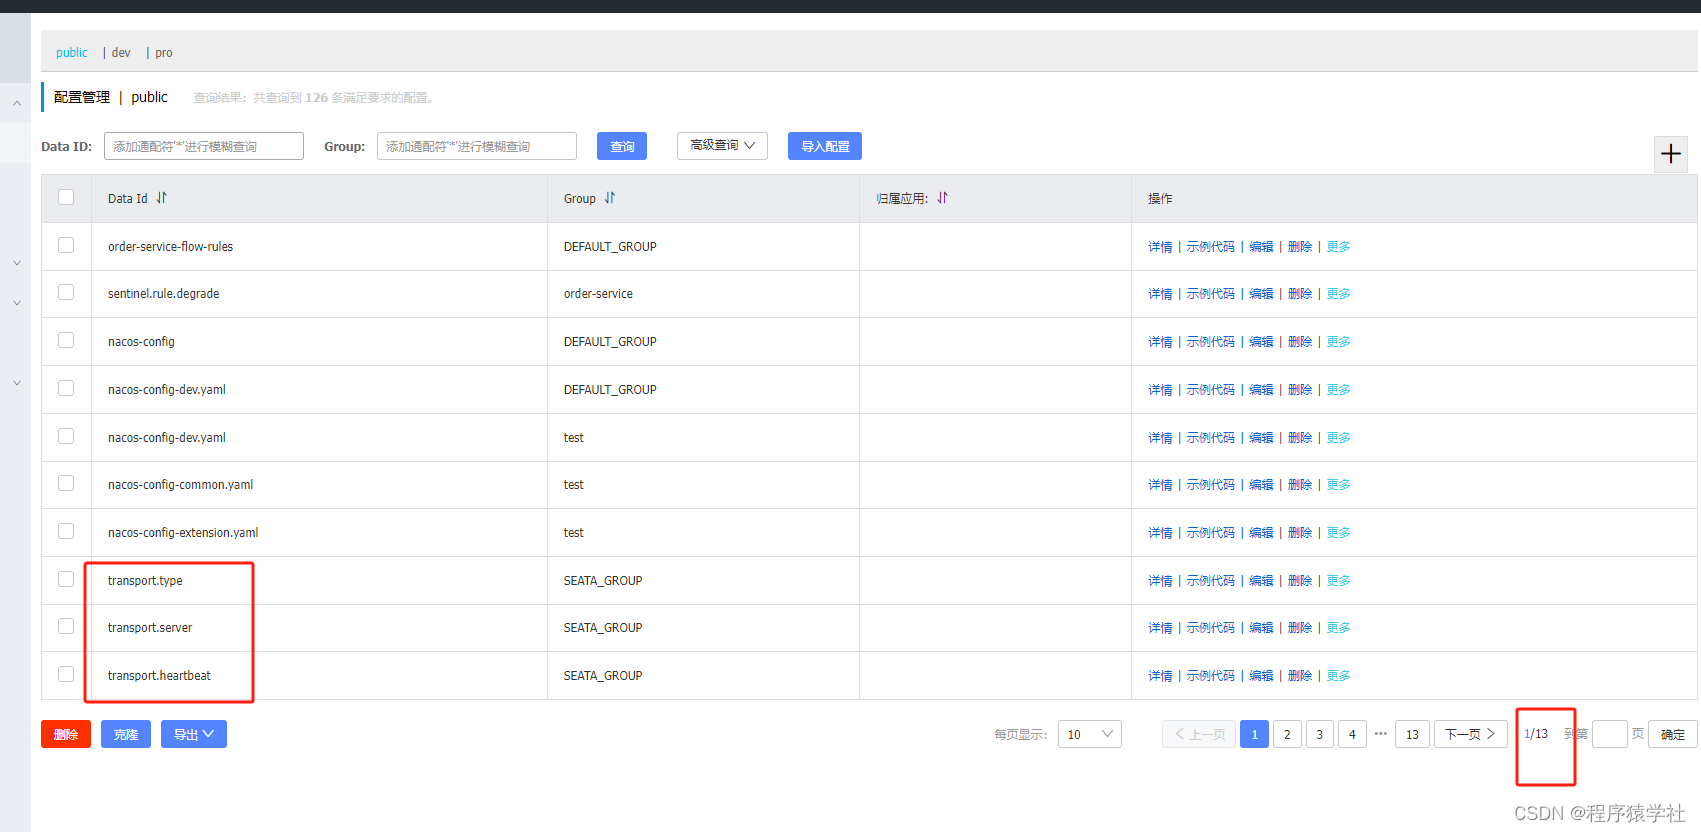Image resolution: width=1701 pixels, height=832 pixels.
Task: Sort by Group column icon
Action: [x=610, y=198]
